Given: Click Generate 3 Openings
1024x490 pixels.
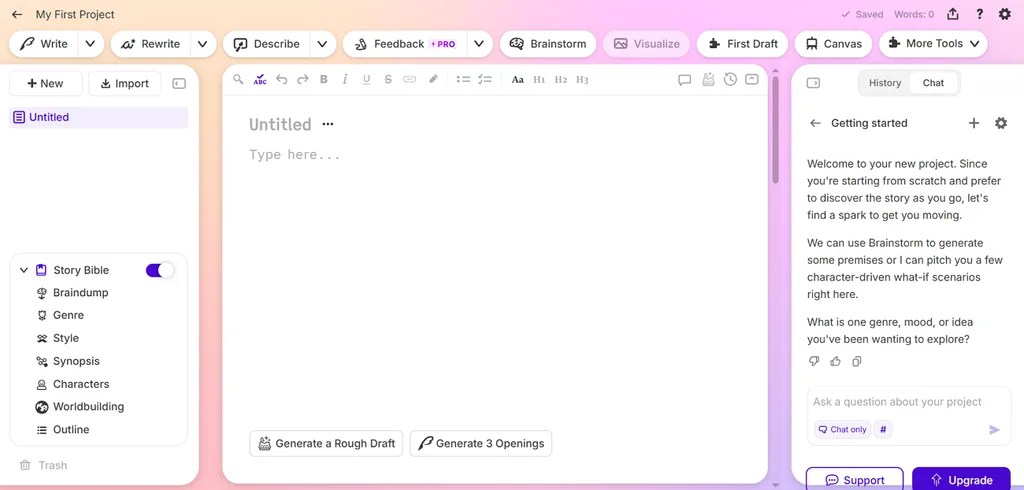Looking at the screenshot, I should 481,444.
